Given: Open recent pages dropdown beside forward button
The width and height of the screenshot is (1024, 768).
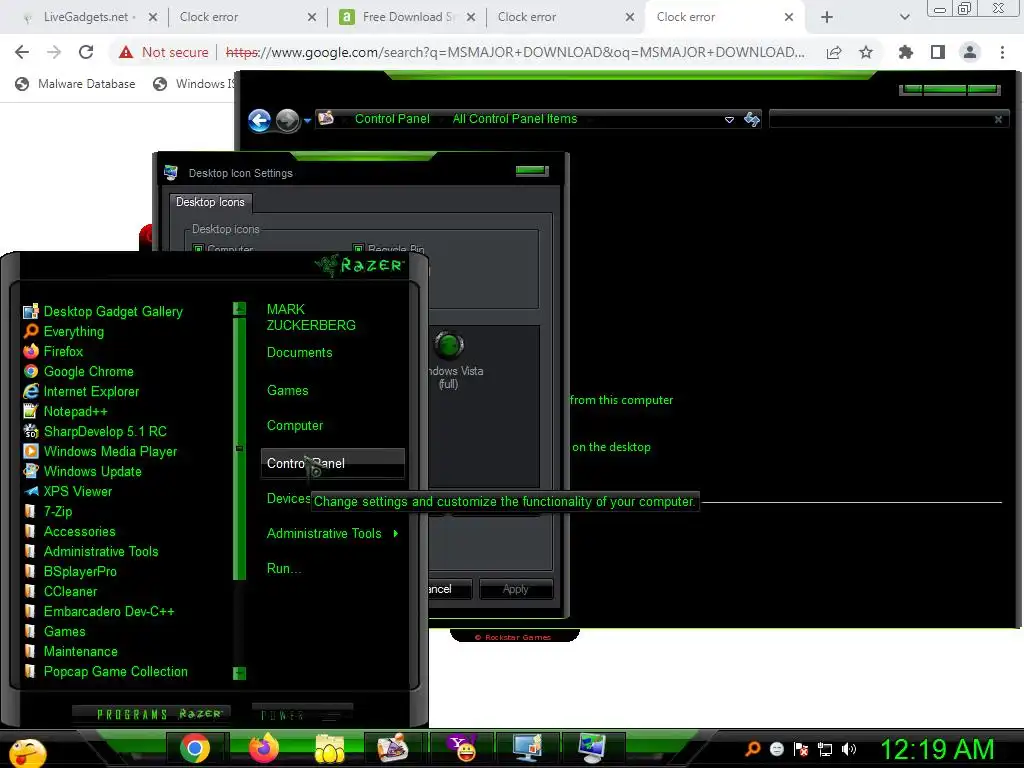Looking at the screenshot, I should 307,121.
